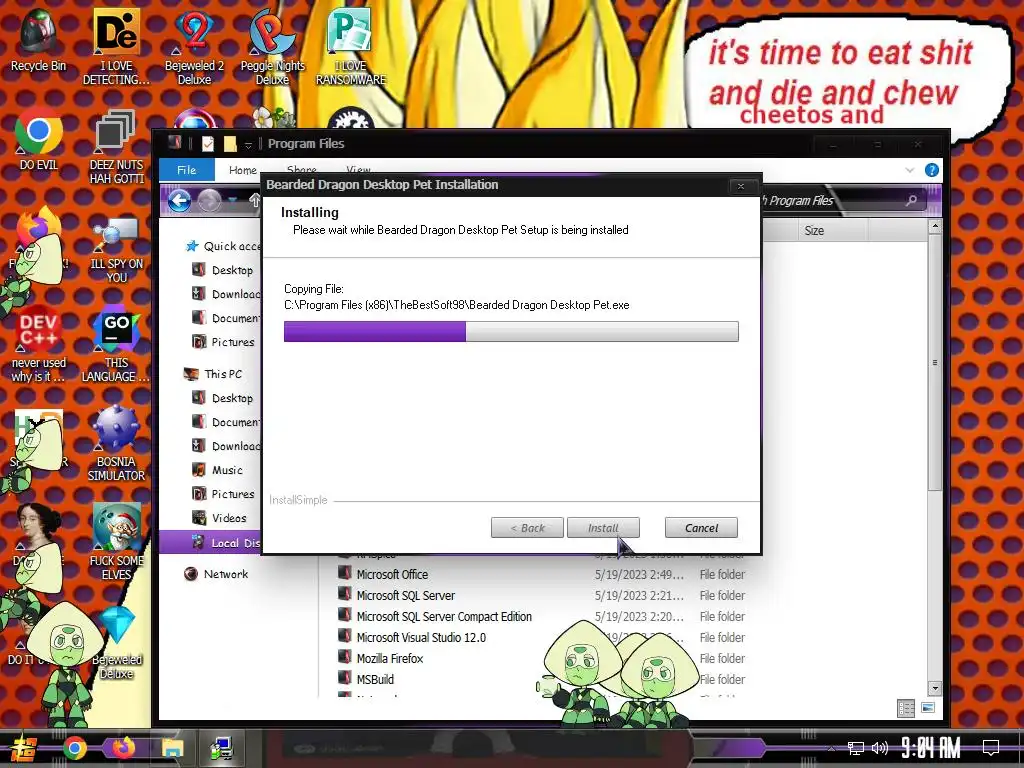Select Videos under This PC
This screenshot has height=768, width=1024.
tap(219, 518)
